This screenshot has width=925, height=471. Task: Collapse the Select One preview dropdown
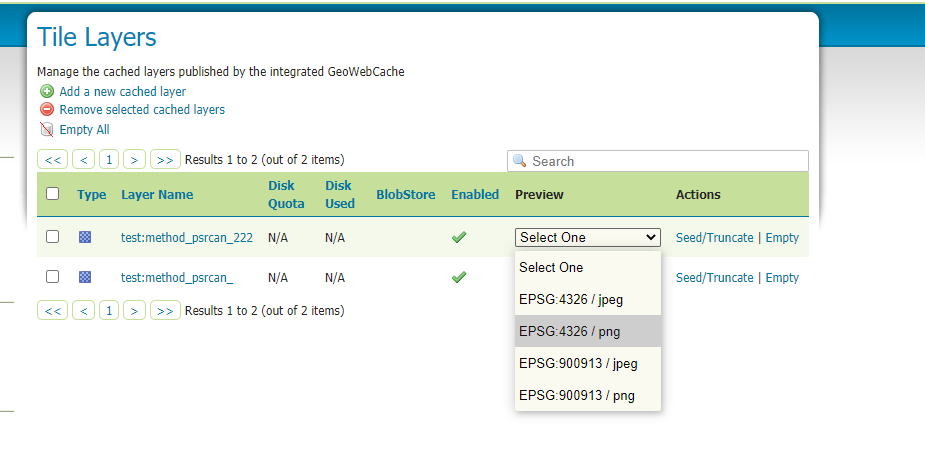[x=588, y=237]
